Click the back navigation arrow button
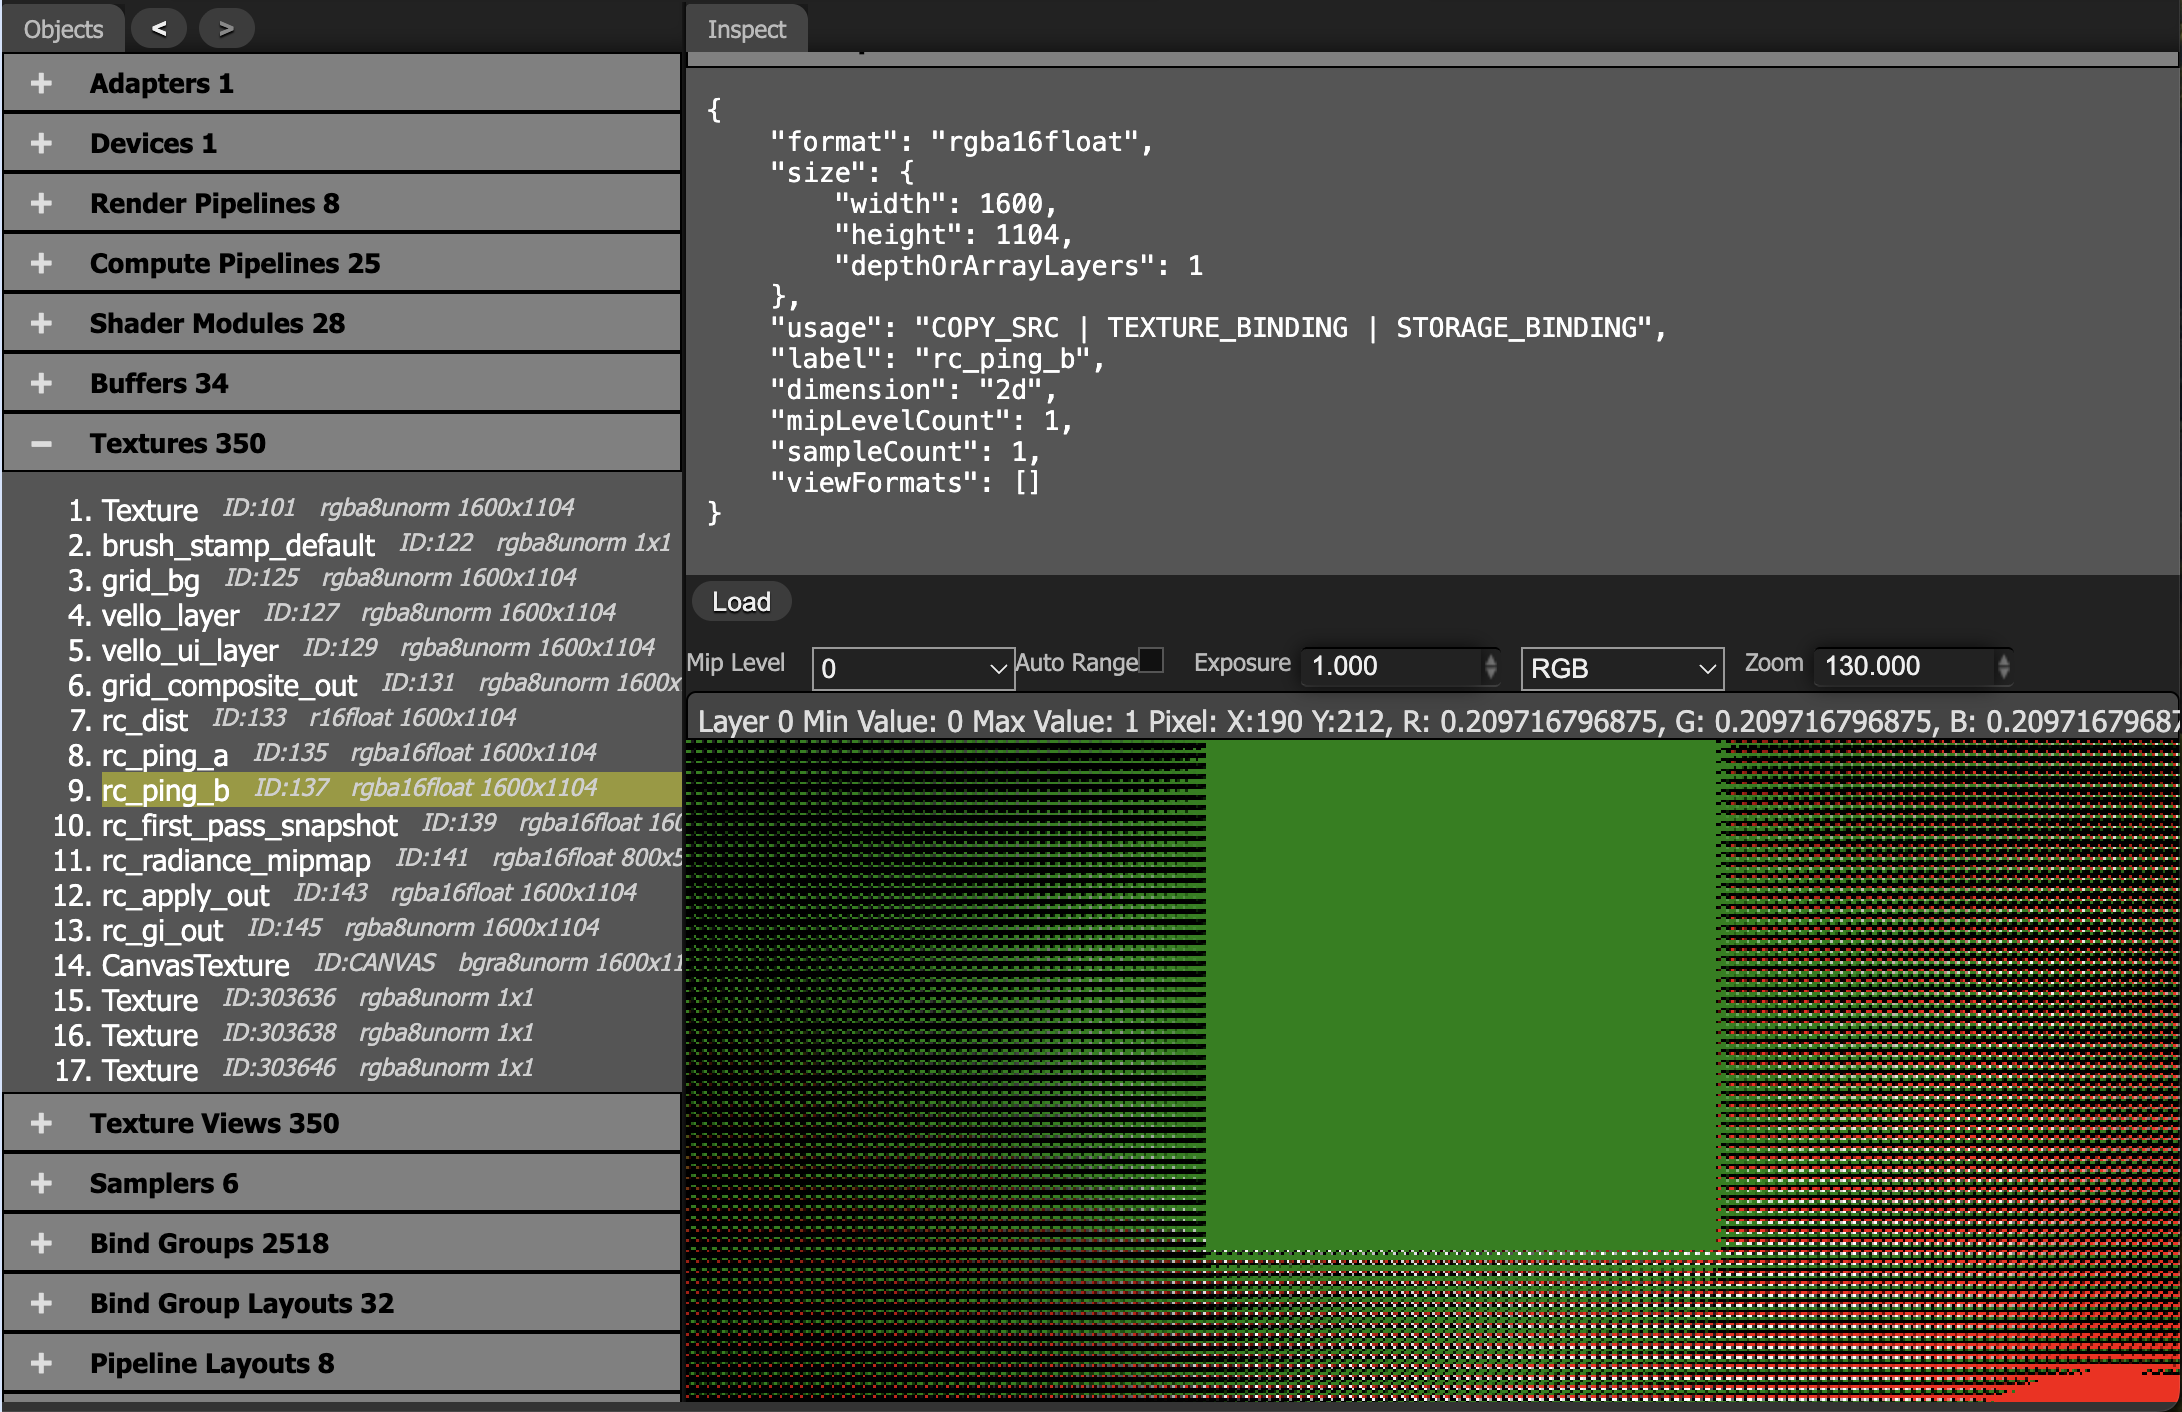2182x1412 pixels. pos(159,28)
